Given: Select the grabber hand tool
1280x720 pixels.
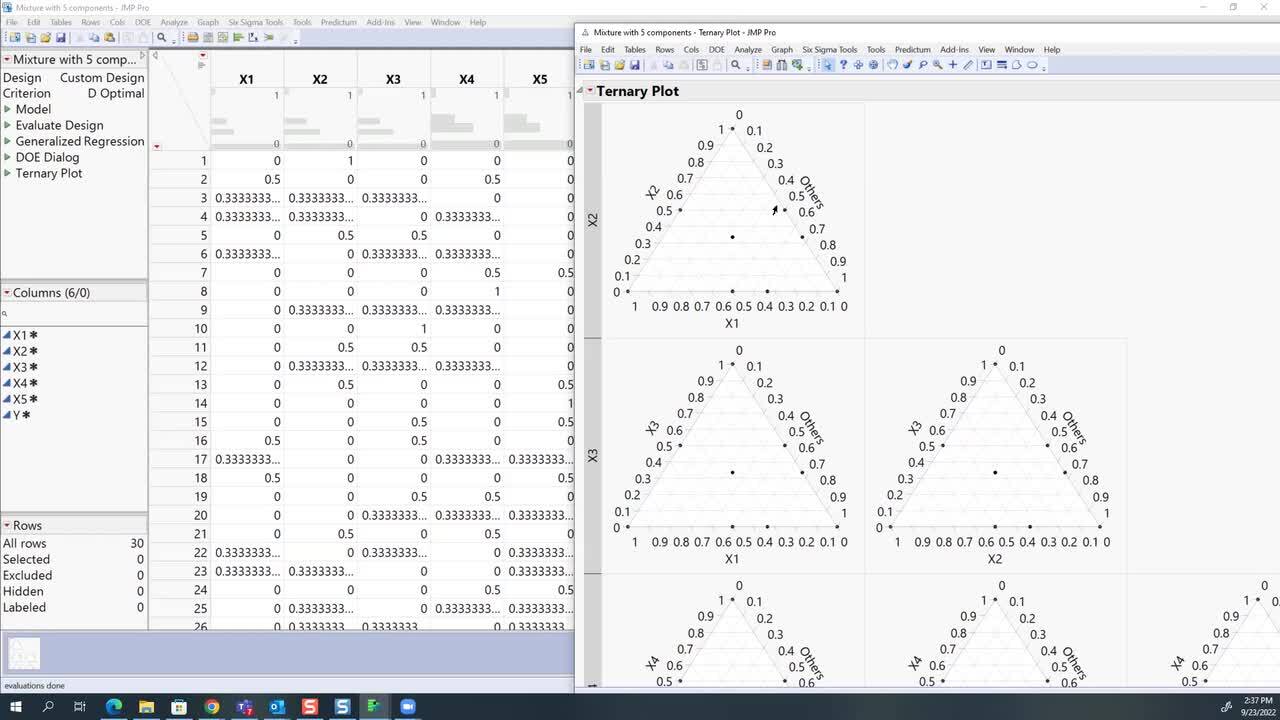Looking at the screenshot, I should tap(892, 65).
